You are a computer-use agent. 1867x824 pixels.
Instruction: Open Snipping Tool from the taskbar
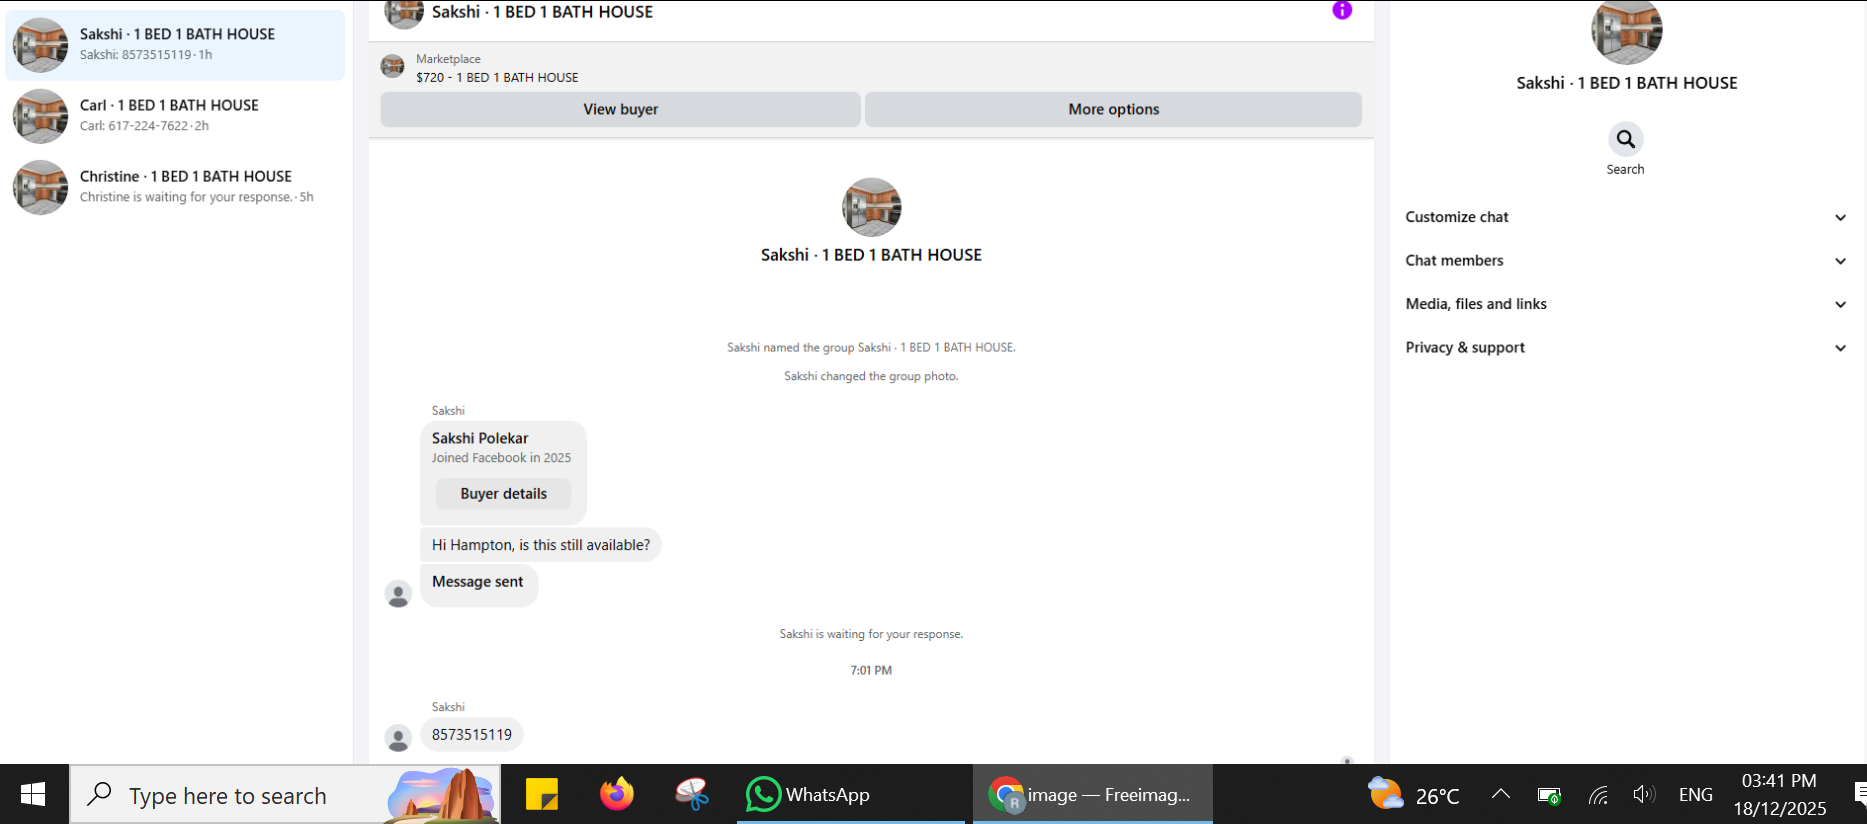pyautogui.click(x=691, y=795)
